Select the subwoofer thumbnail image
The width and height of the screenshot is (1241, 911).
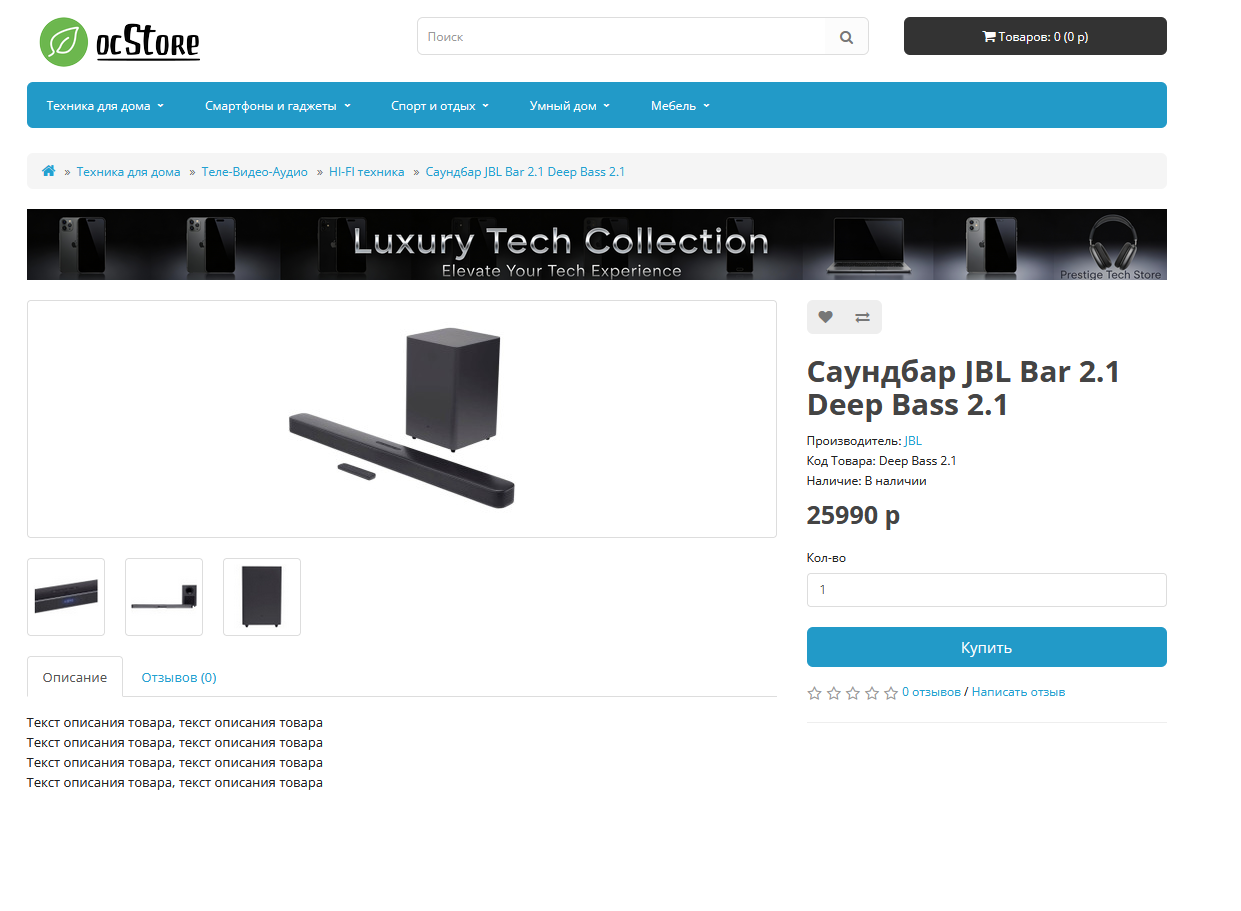tap(262, 597)
